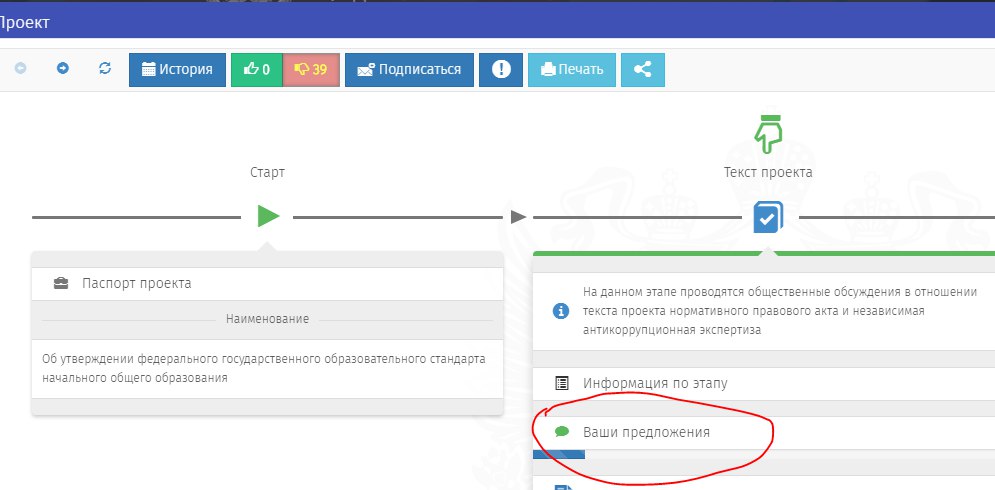Click the Наименование field heading

pyautogui.click(x=267, y=319)
